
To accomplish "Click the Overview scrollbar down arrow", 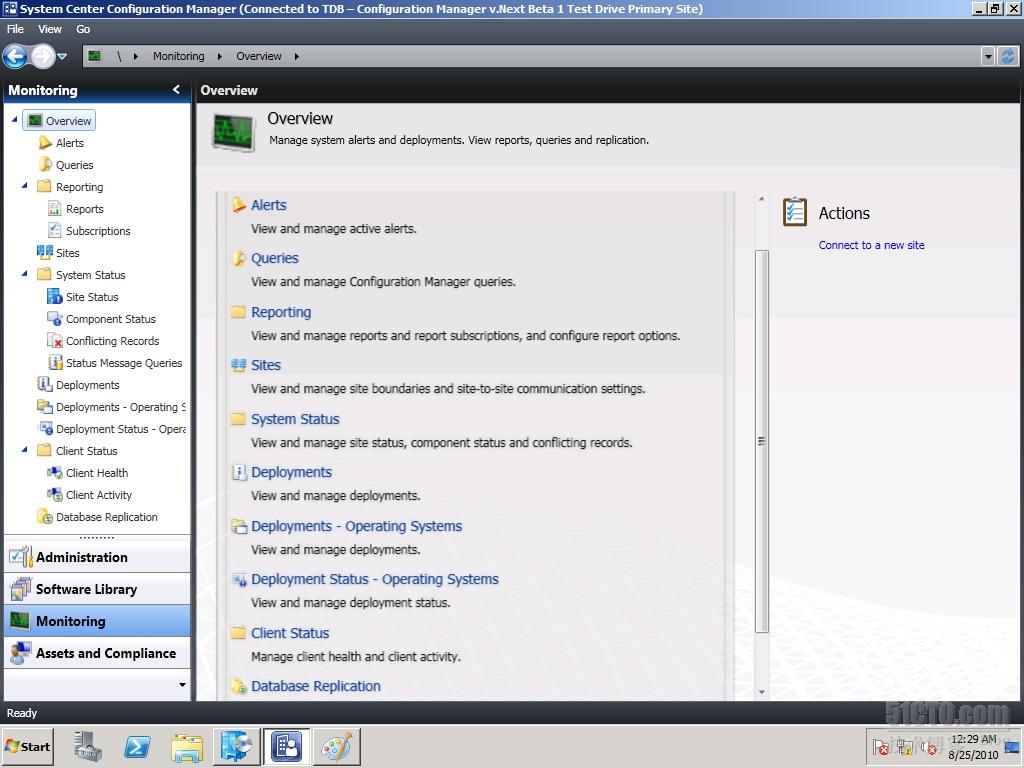I will [761, 692].
